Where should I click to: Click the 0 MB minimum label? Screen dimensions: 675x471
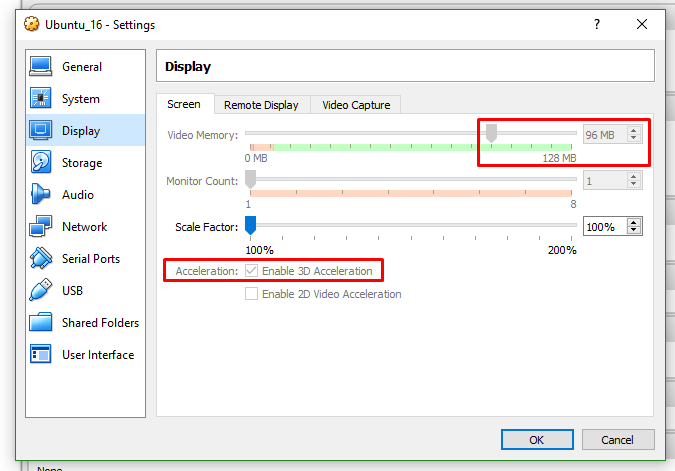point(256,158)
